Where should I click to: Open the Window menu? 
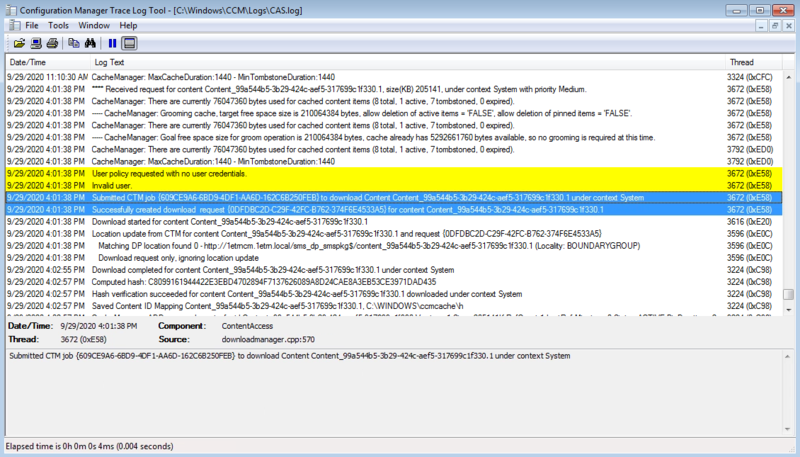pyautogui.click(x=94, y=24)
